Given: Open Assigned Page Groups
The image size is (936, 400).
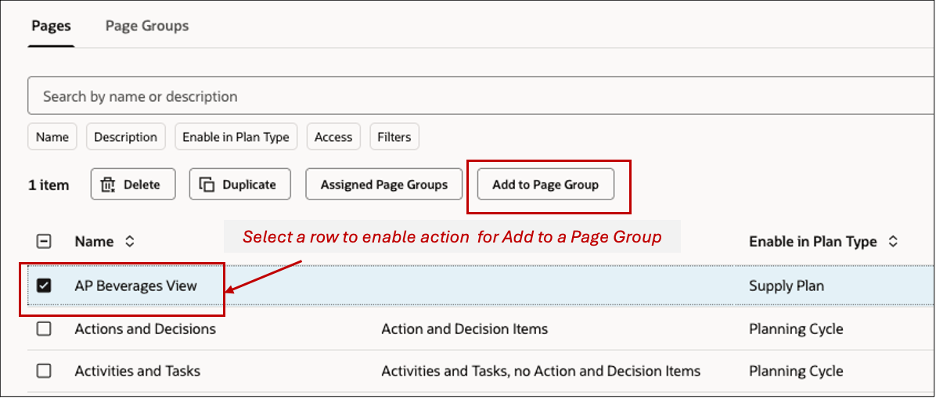Looking at the screenshot, I should [384, 184].
